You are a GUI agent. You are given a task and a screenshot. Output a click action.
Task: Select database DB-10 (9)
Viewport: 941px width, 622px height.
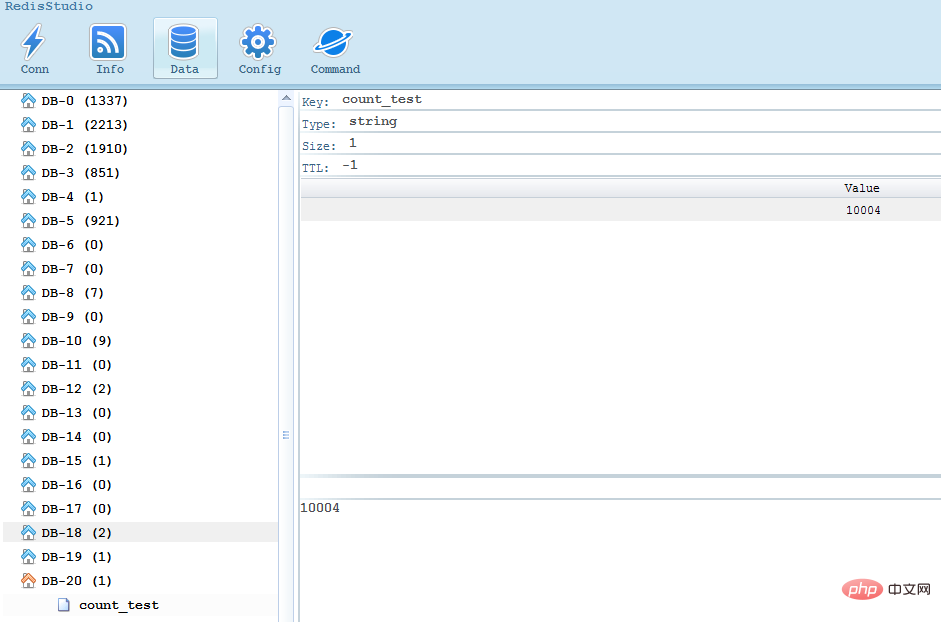coord(76,341)
